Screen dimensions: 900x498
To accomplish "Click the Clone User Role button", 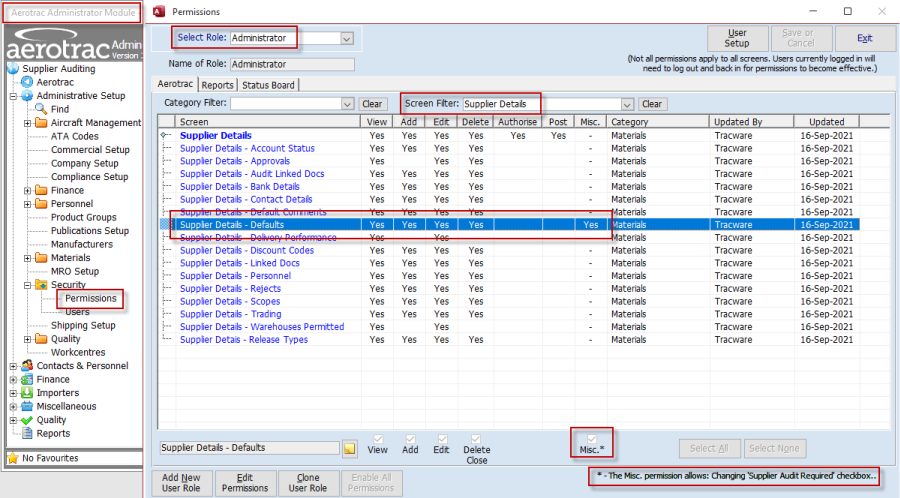I will [x=308, y=483].
